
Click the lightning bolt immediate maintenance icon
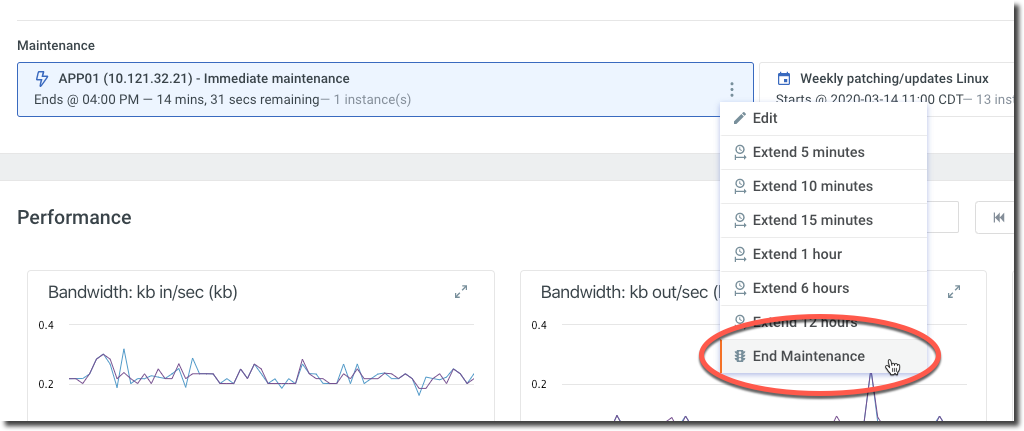41,79
